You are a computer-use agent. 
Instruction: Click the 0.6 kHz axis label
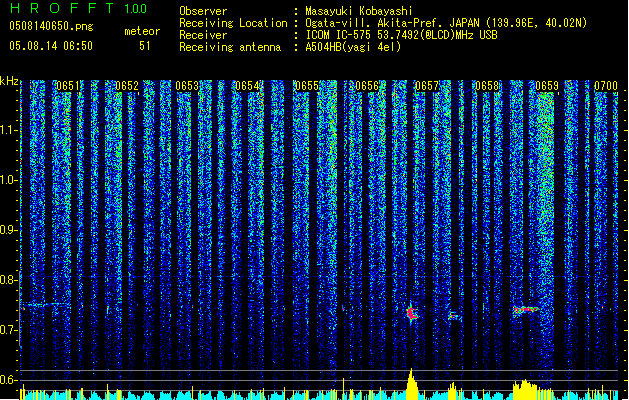[x=9, y=380]
